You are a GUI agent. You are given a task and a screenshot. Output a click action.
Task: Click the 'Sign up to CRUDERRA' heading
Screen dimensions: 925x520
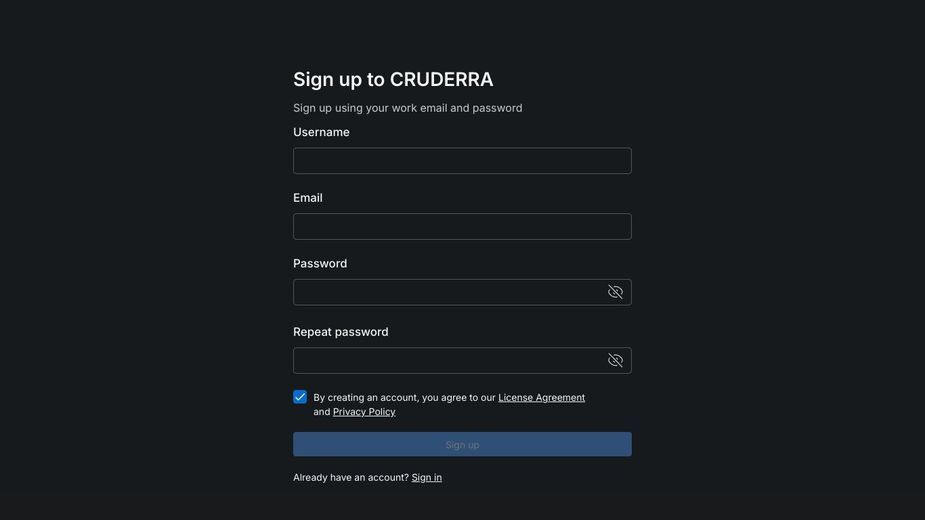pos(393,79)
